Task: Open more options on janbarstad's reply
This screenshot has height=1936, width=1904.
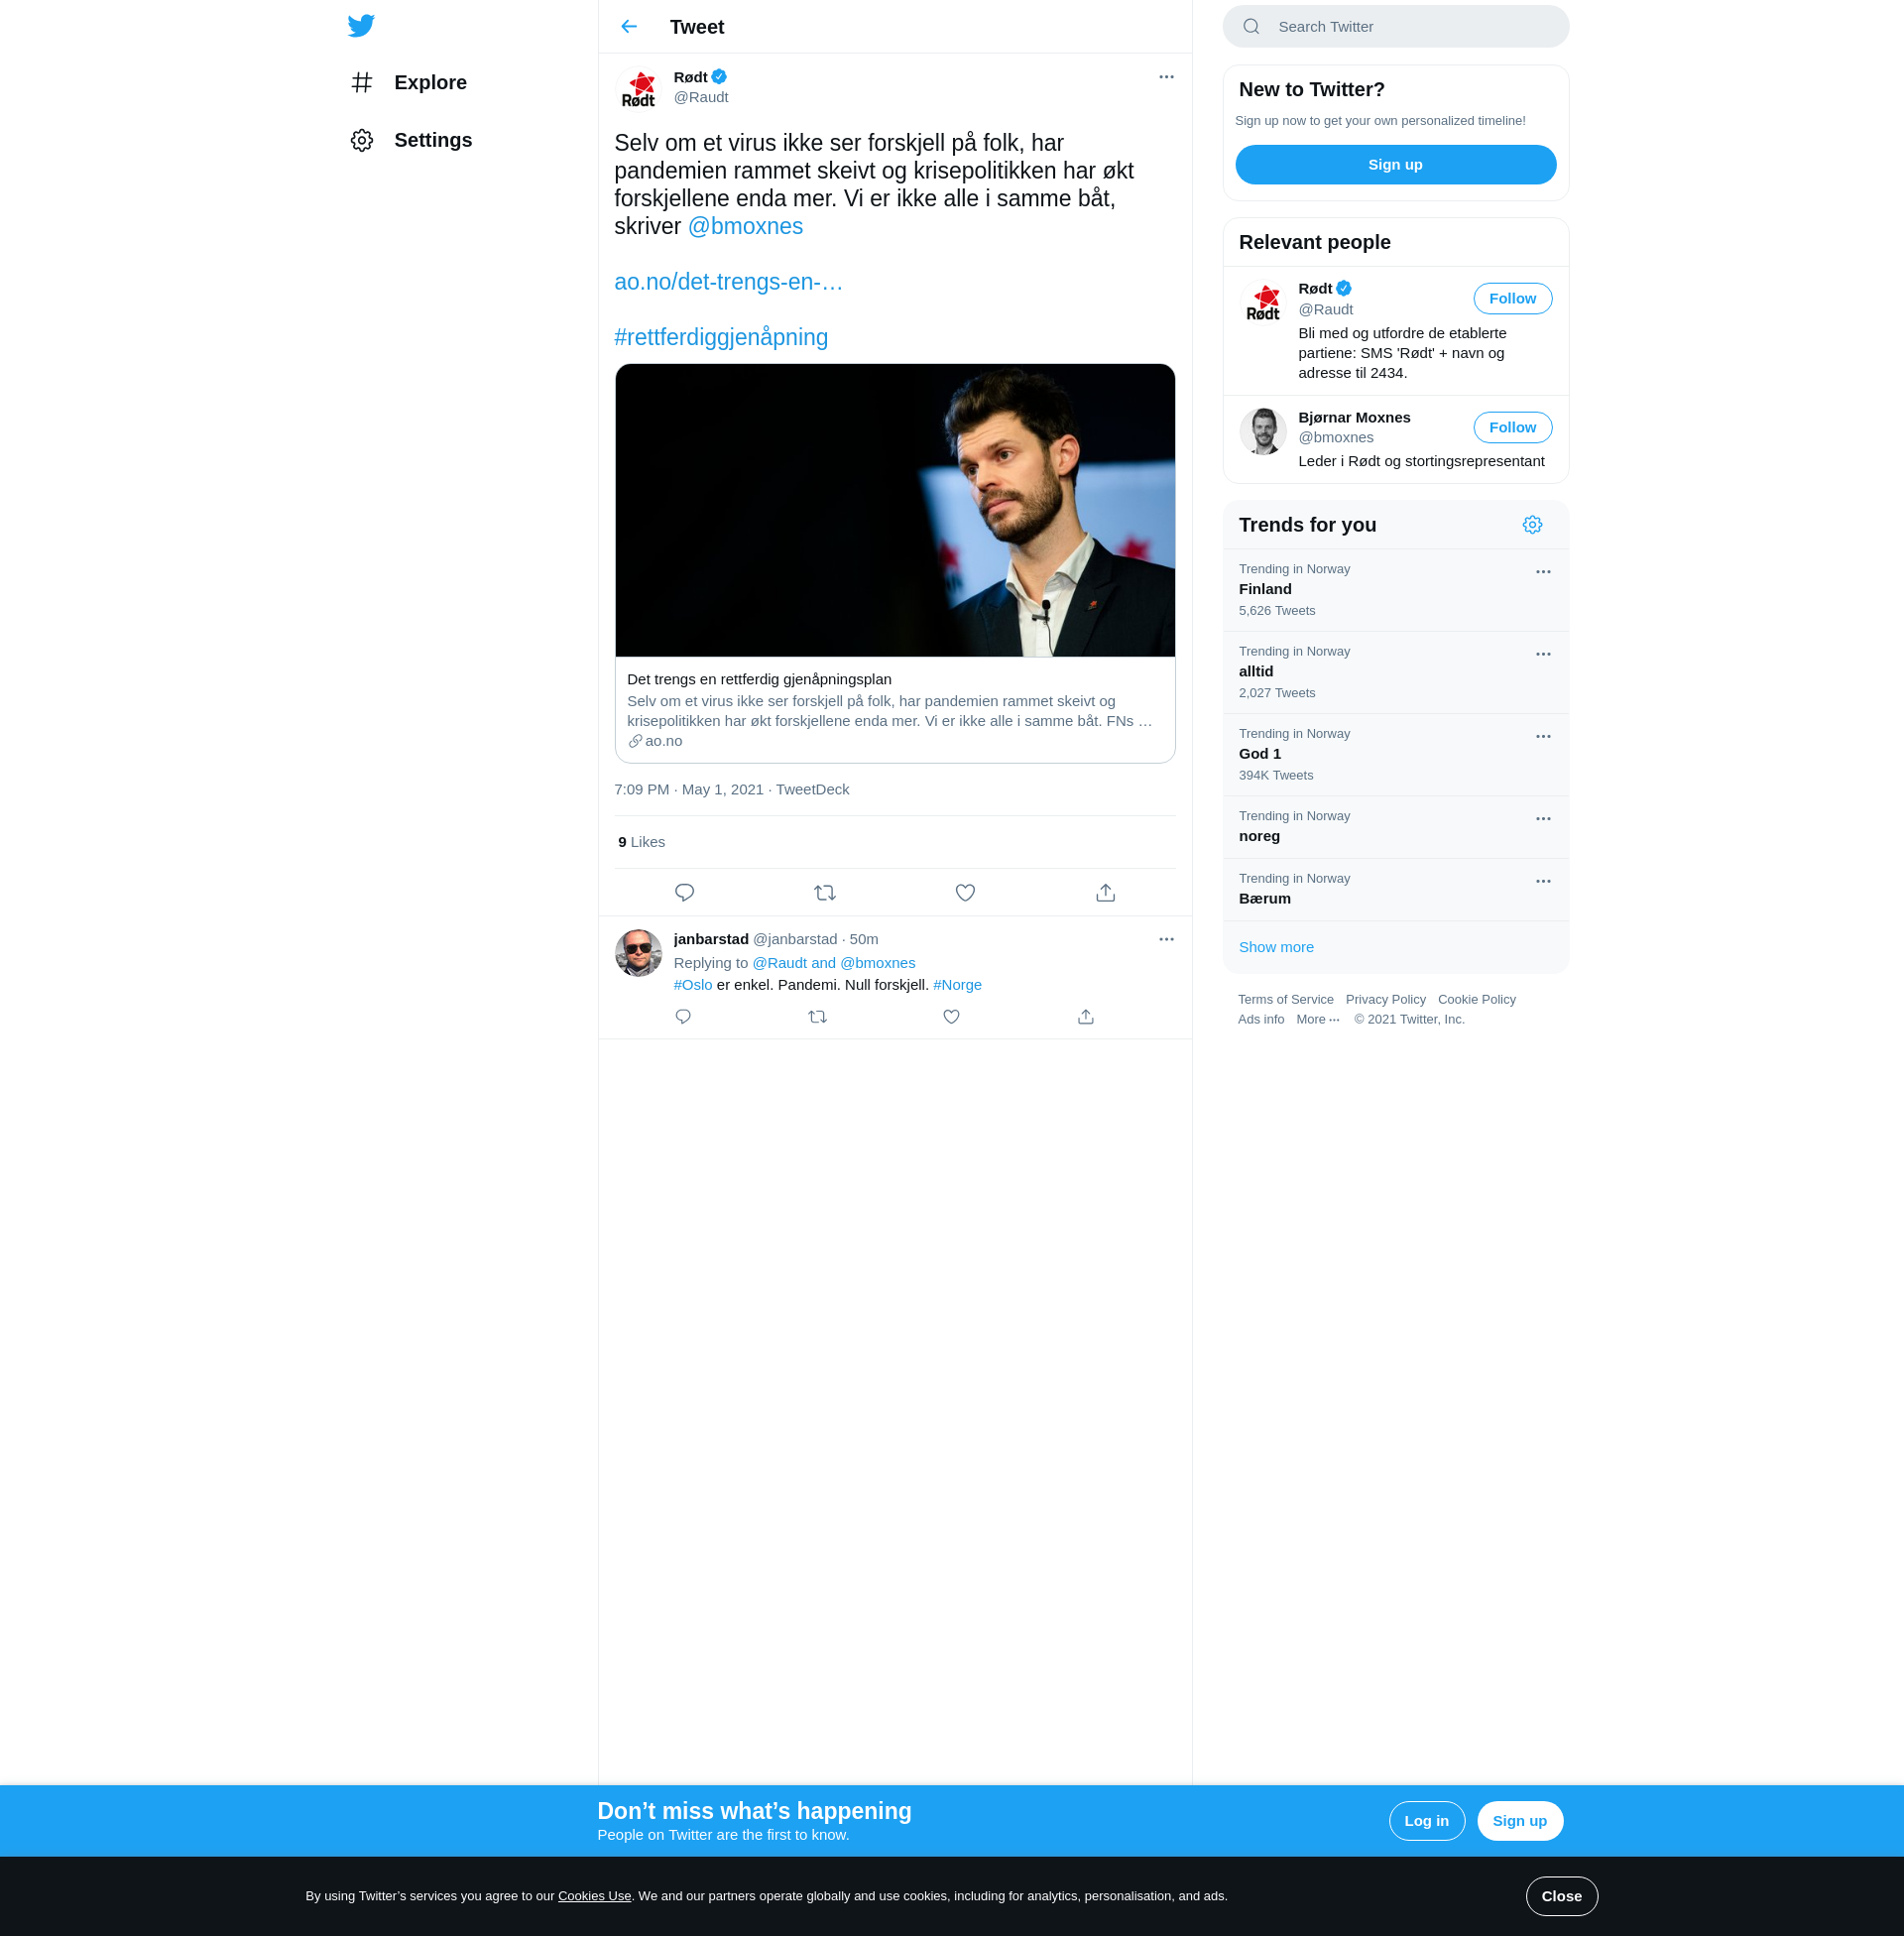Action: pyautogui.click(x=1166, y=939)
